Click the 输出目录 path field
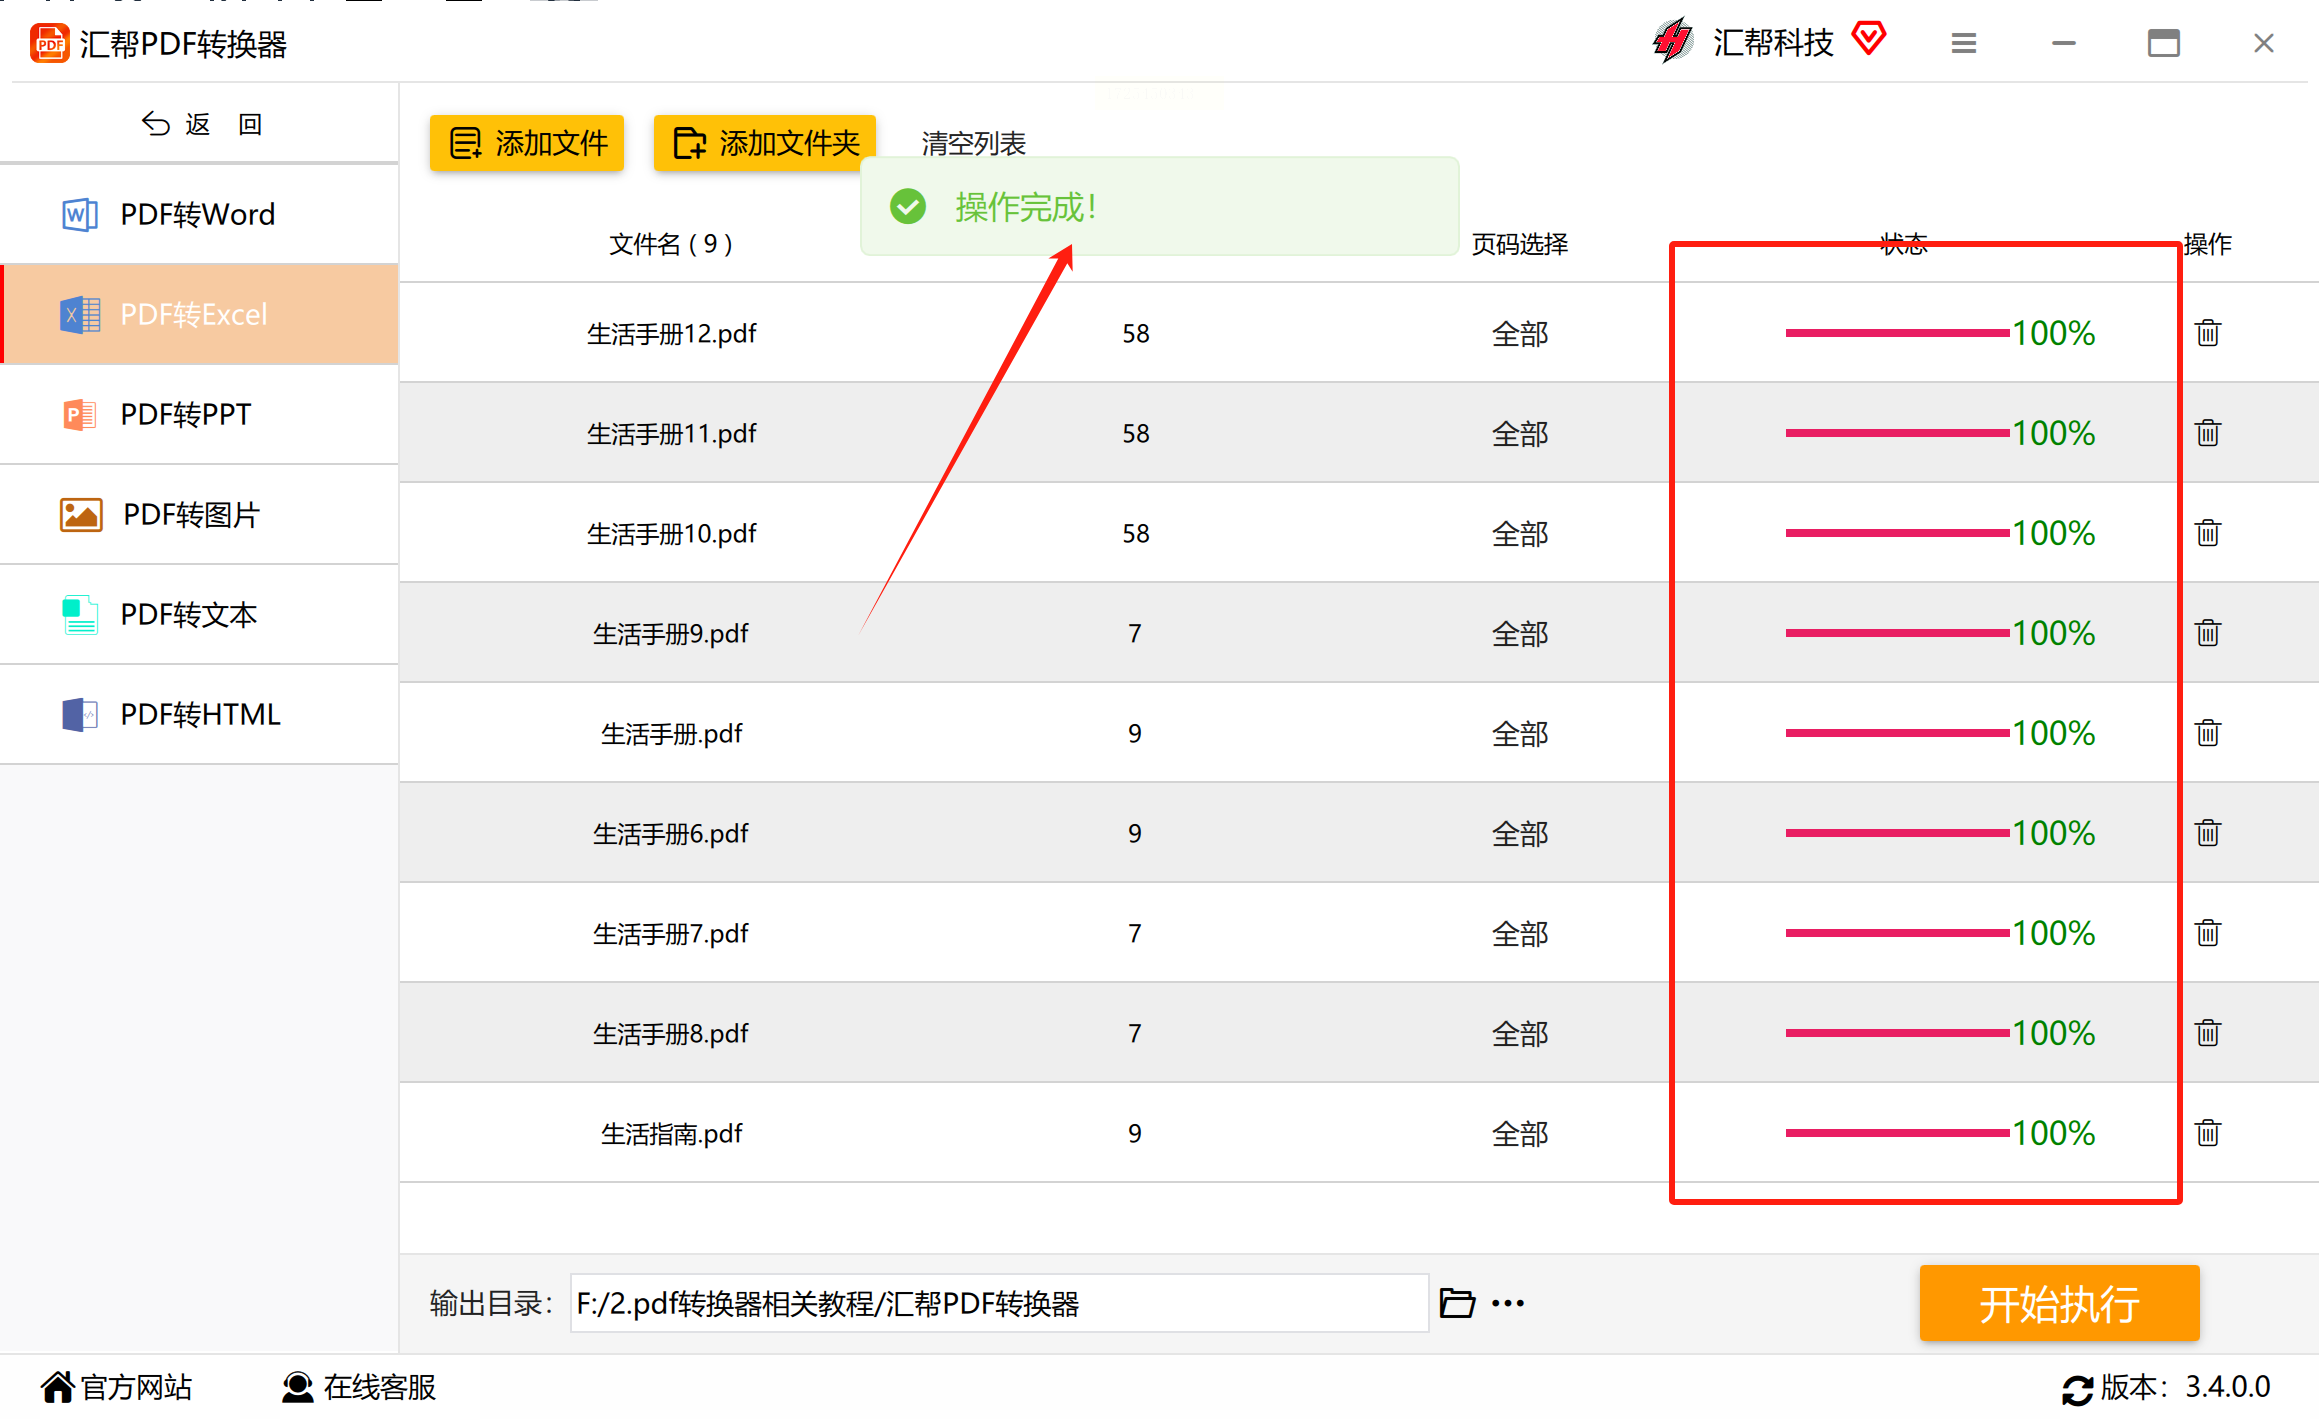The width and height of the screenshot is (2319, 1419). [x=999, y=1303]
